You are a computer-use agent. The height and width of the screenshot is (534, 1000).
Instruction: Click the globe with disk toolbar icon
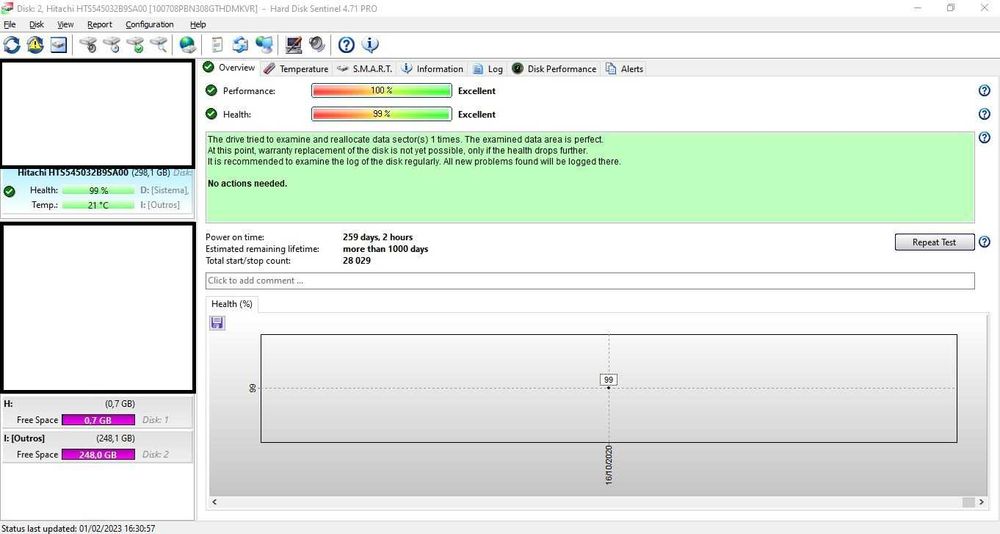(x=188, y=45)
